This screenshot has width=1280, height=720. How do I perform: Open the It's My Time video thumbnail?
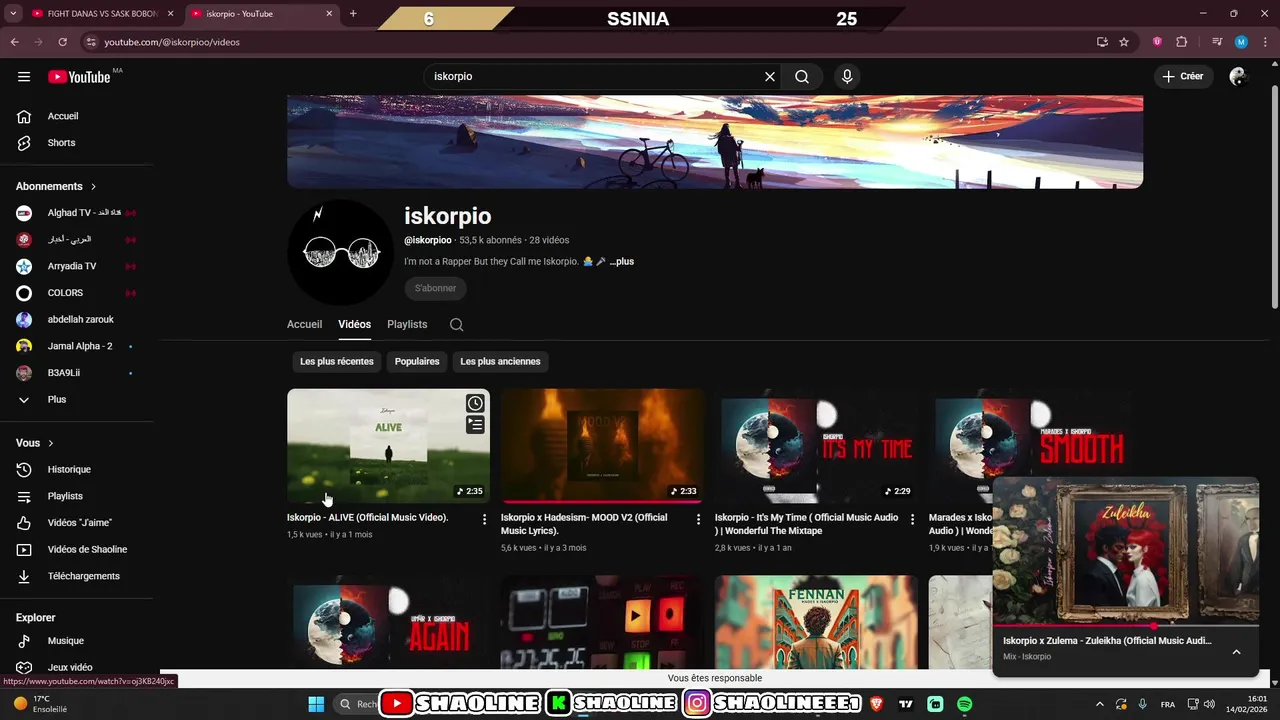tap(816, 446)
